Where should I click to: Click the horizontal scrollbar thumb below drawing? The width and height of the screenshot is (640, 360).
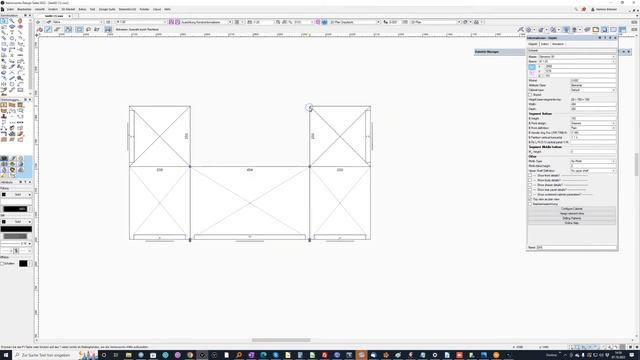click(281, 340)
